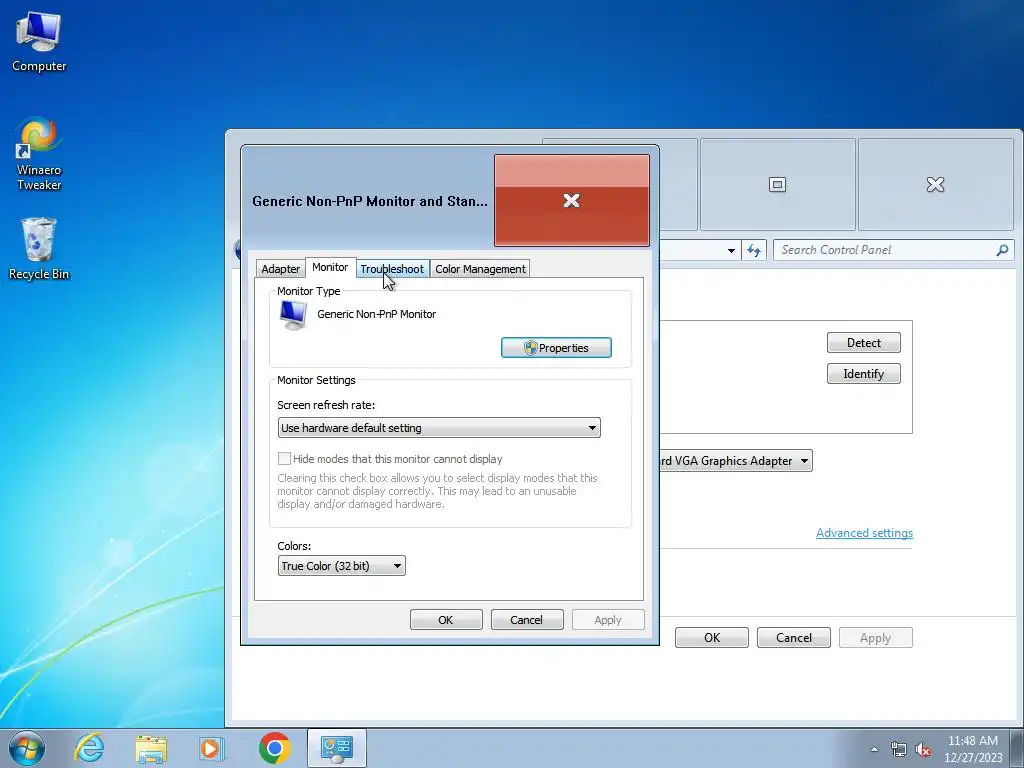Launch Windows Media Player from the taskbar

[211, 748]
